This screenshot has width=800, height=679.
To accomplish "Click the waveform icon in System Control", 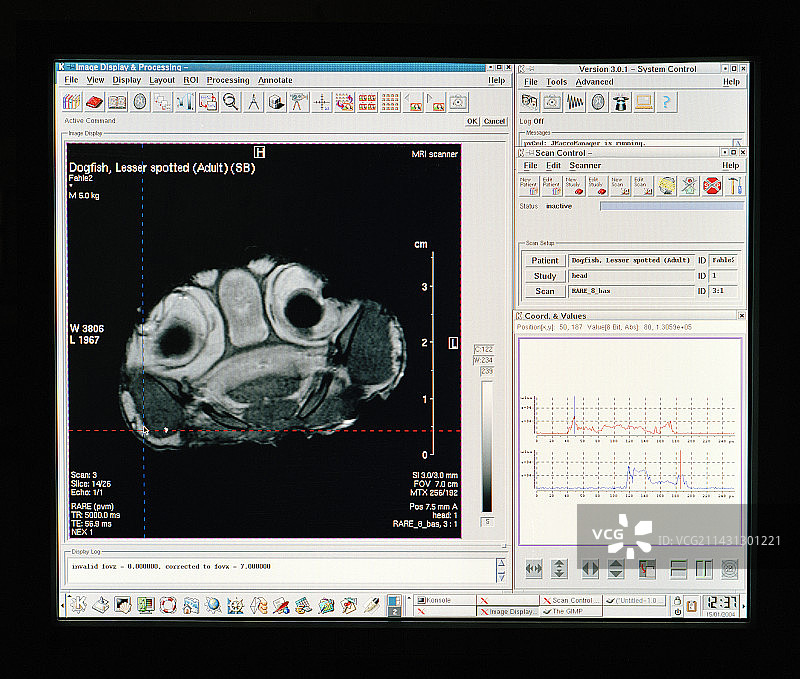I will pyautogui.click(x=575, y=101).
